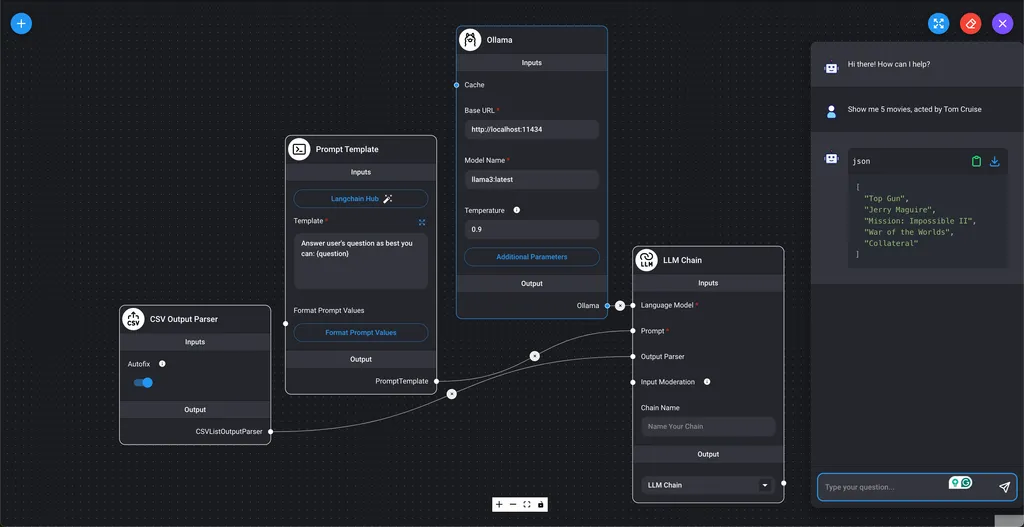Toggle the canvas interactivity lock
This screenshot has width=1024, height=527.
tap(541, 504)
